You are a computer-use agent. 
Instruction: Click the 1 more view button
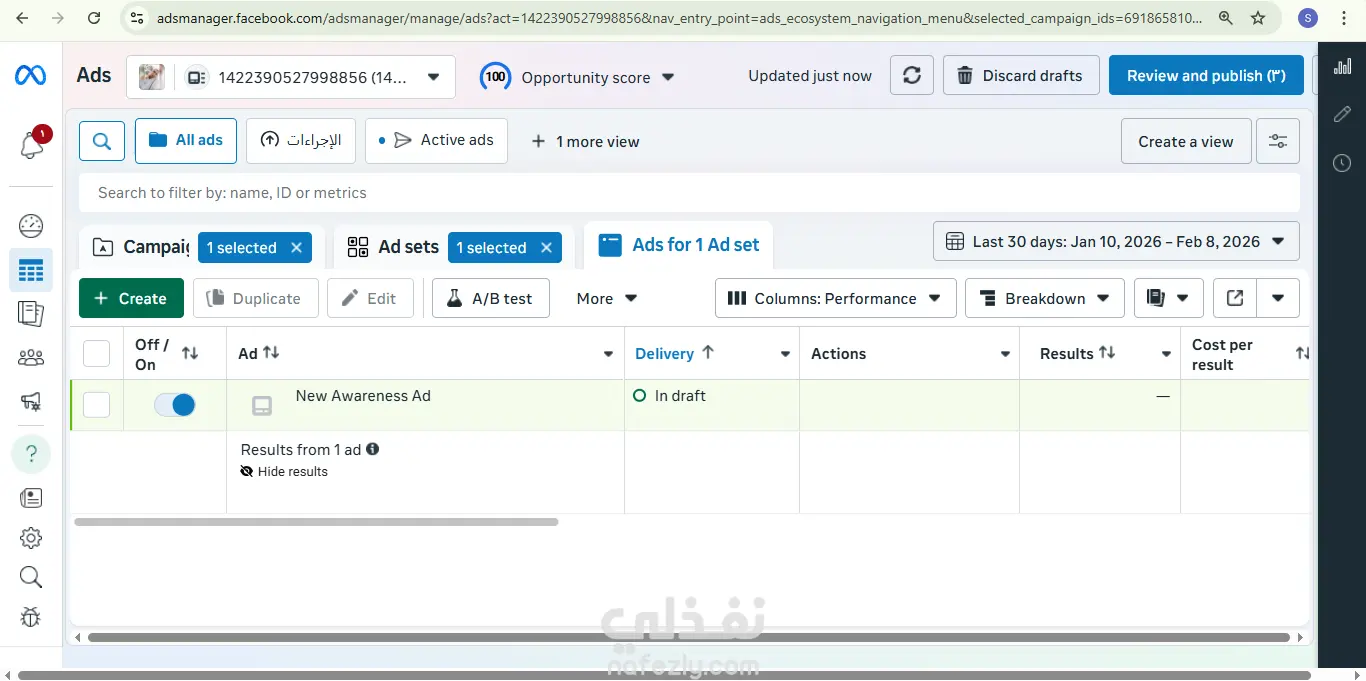[x=585, y=141]
